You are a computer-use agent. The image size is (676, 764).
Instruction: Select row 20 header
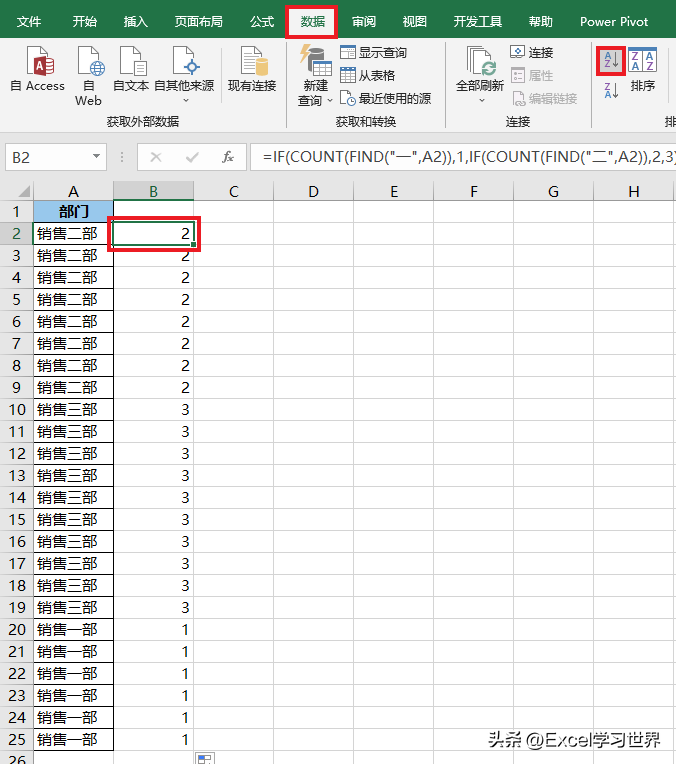(x=17, y=630)
